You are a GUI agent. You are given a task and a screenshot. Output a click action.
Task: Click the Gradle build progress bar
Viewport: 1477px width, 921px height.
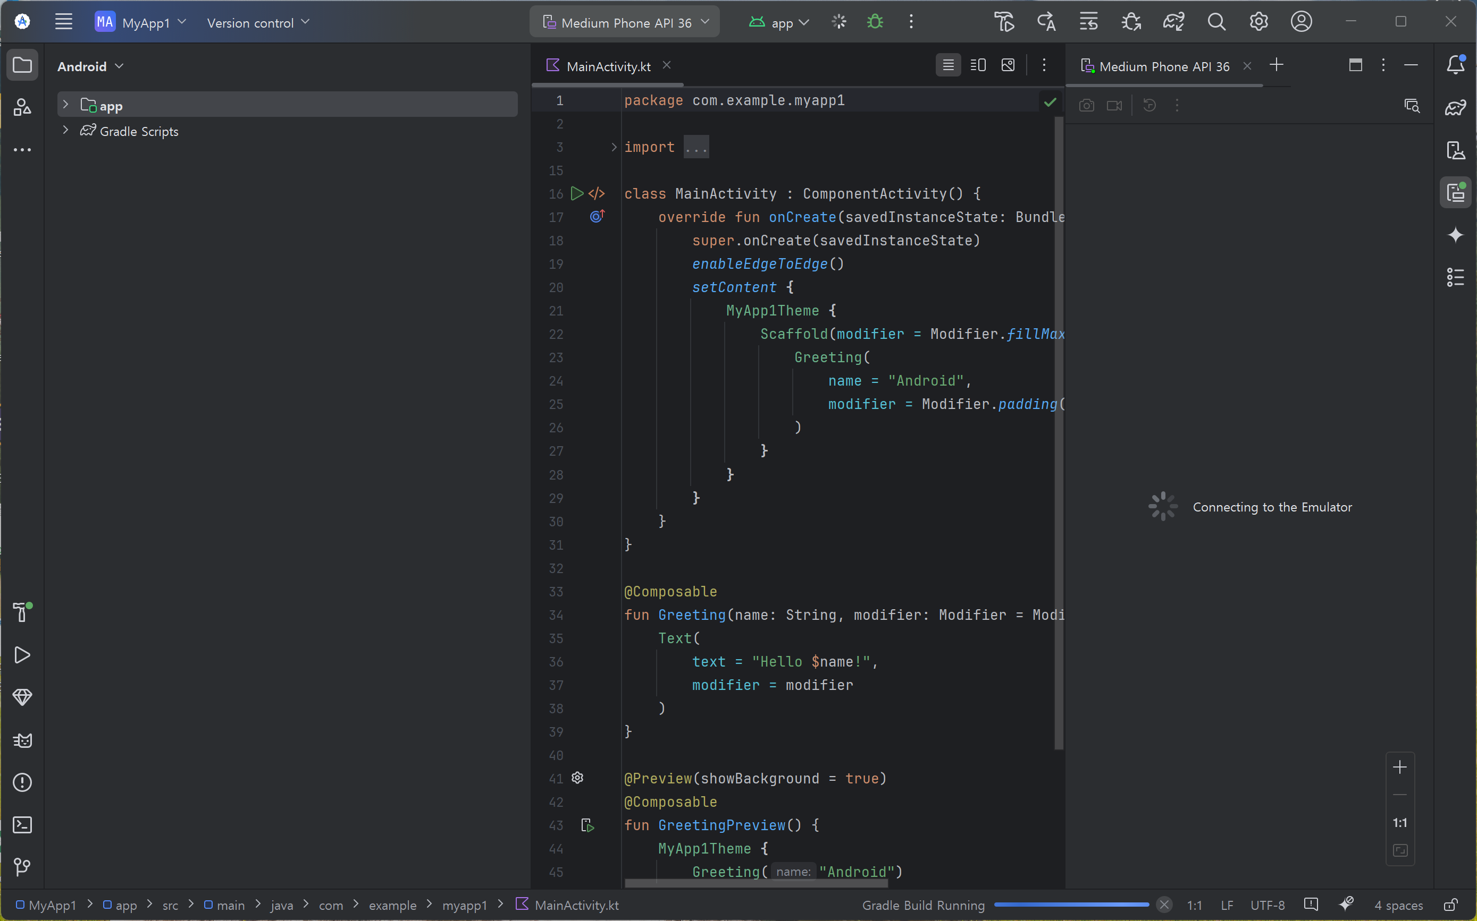tap(1072, 905)
